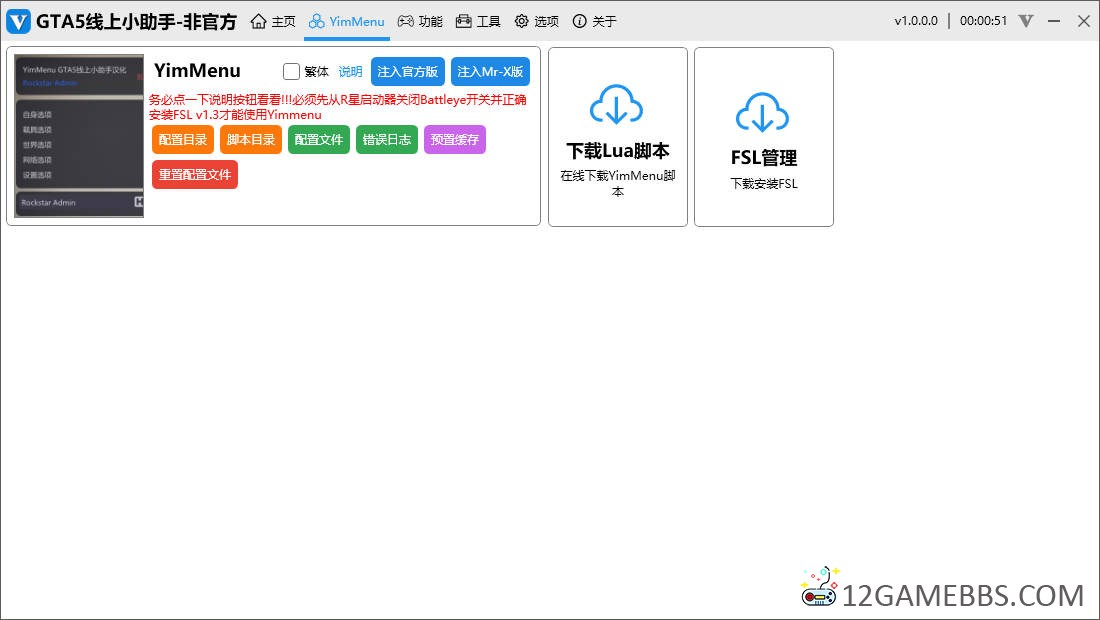Open the 工具 tools tab
The height and width of the screenshot is (620, 1100).
[478, 22]
